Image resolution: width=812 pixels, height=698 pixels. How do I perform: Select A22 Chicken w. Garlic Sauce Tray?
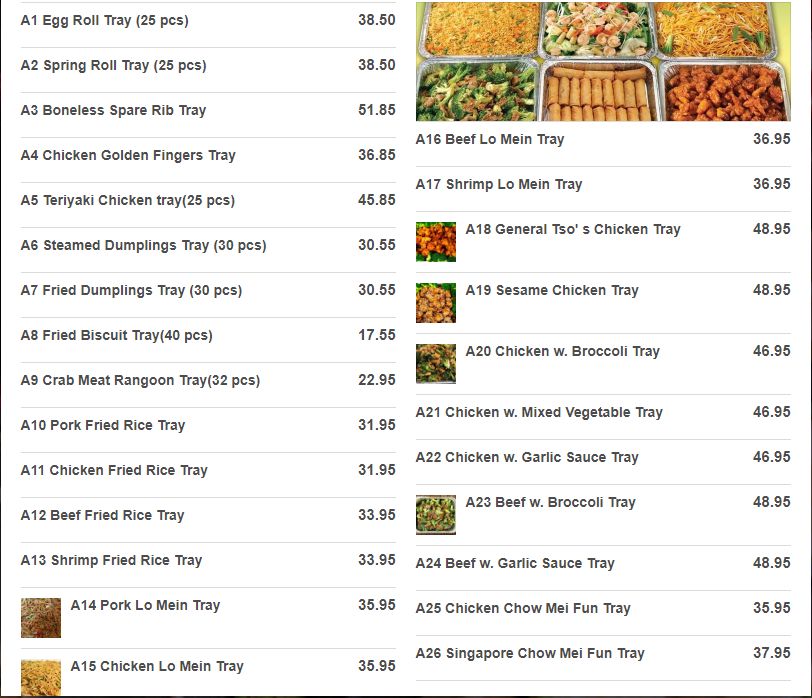tap(527, 458)
